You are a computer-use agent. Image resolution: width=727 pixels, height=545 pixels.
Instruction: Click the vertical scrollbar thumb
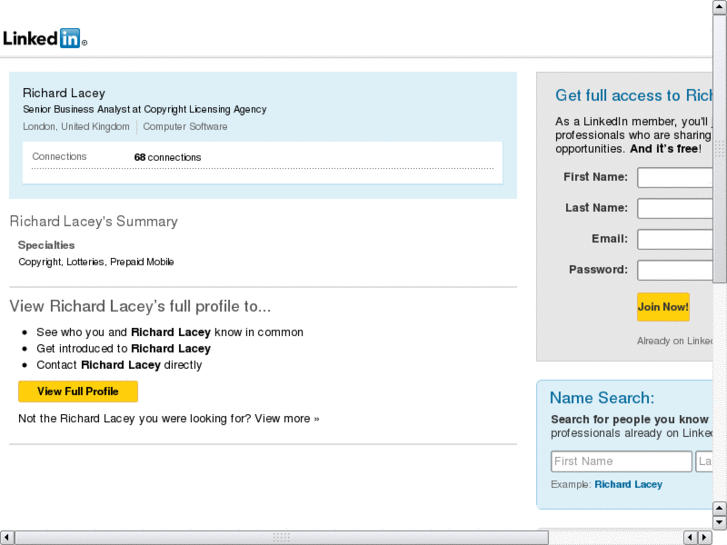pyautogui.click(x=720, y=150)
